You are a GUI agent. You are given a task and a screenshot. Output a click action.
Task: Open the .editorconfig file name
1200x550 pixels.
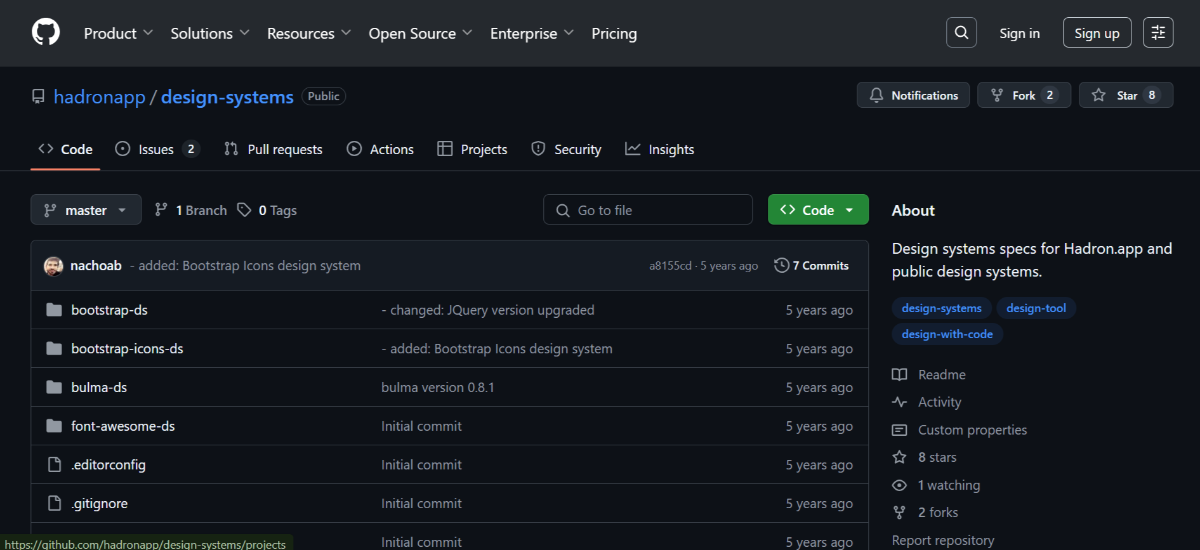(x=108, y=465)
